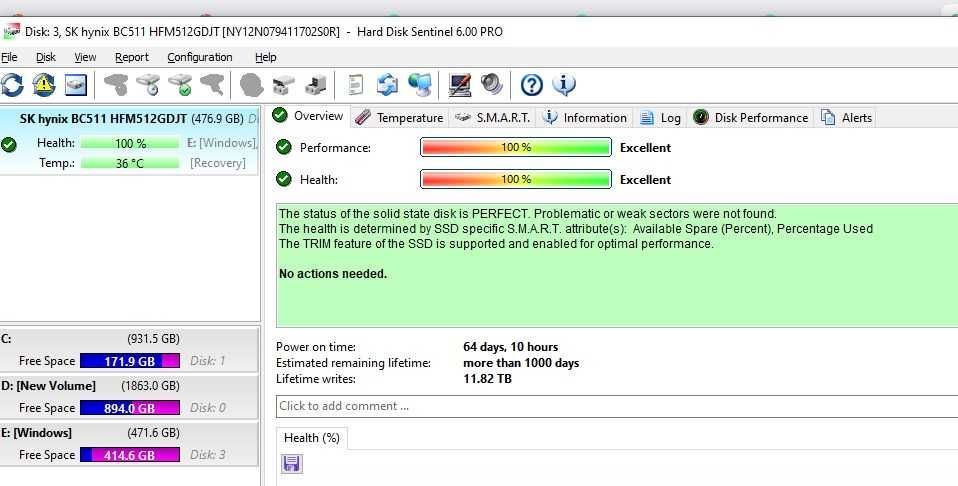The width and height of the screenshot is (958, 486).
Task: Click the document report toolbar icon
Action: [356, 84]
